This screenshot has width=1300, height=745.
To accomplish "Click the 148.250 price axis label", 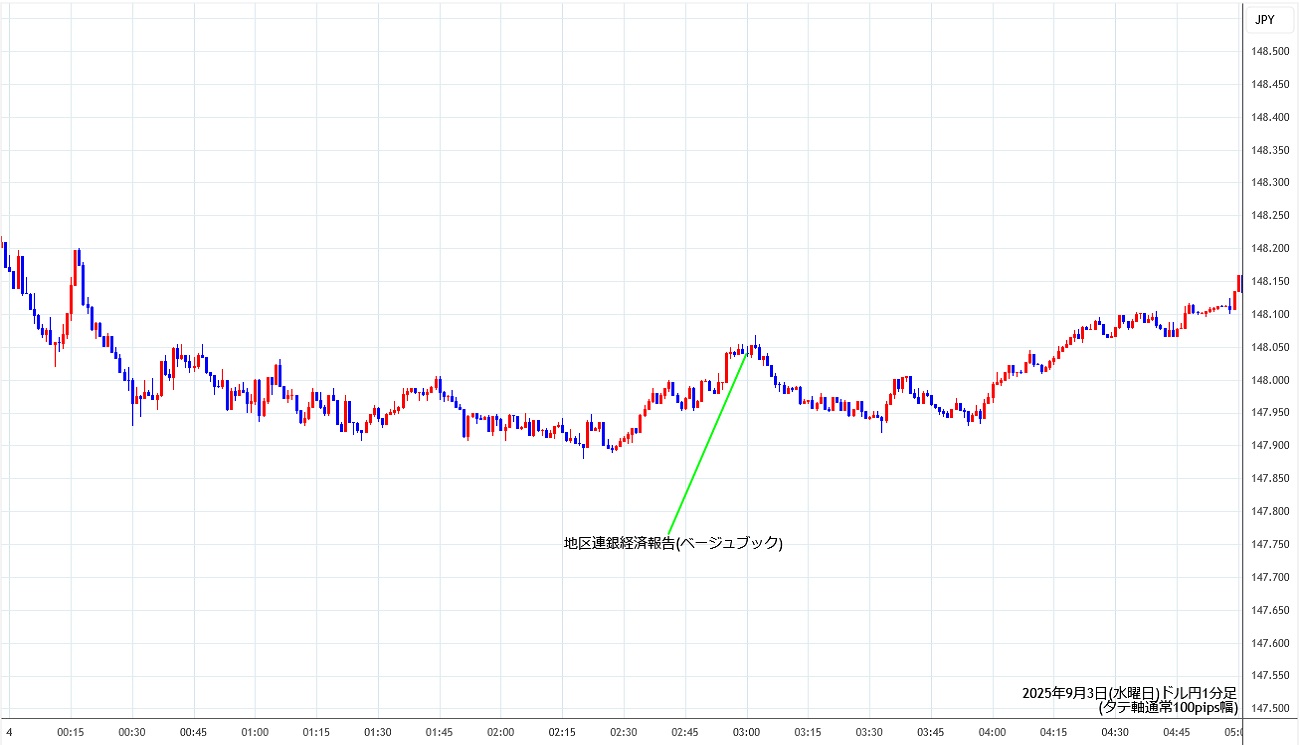I will tap(1270, 216).
